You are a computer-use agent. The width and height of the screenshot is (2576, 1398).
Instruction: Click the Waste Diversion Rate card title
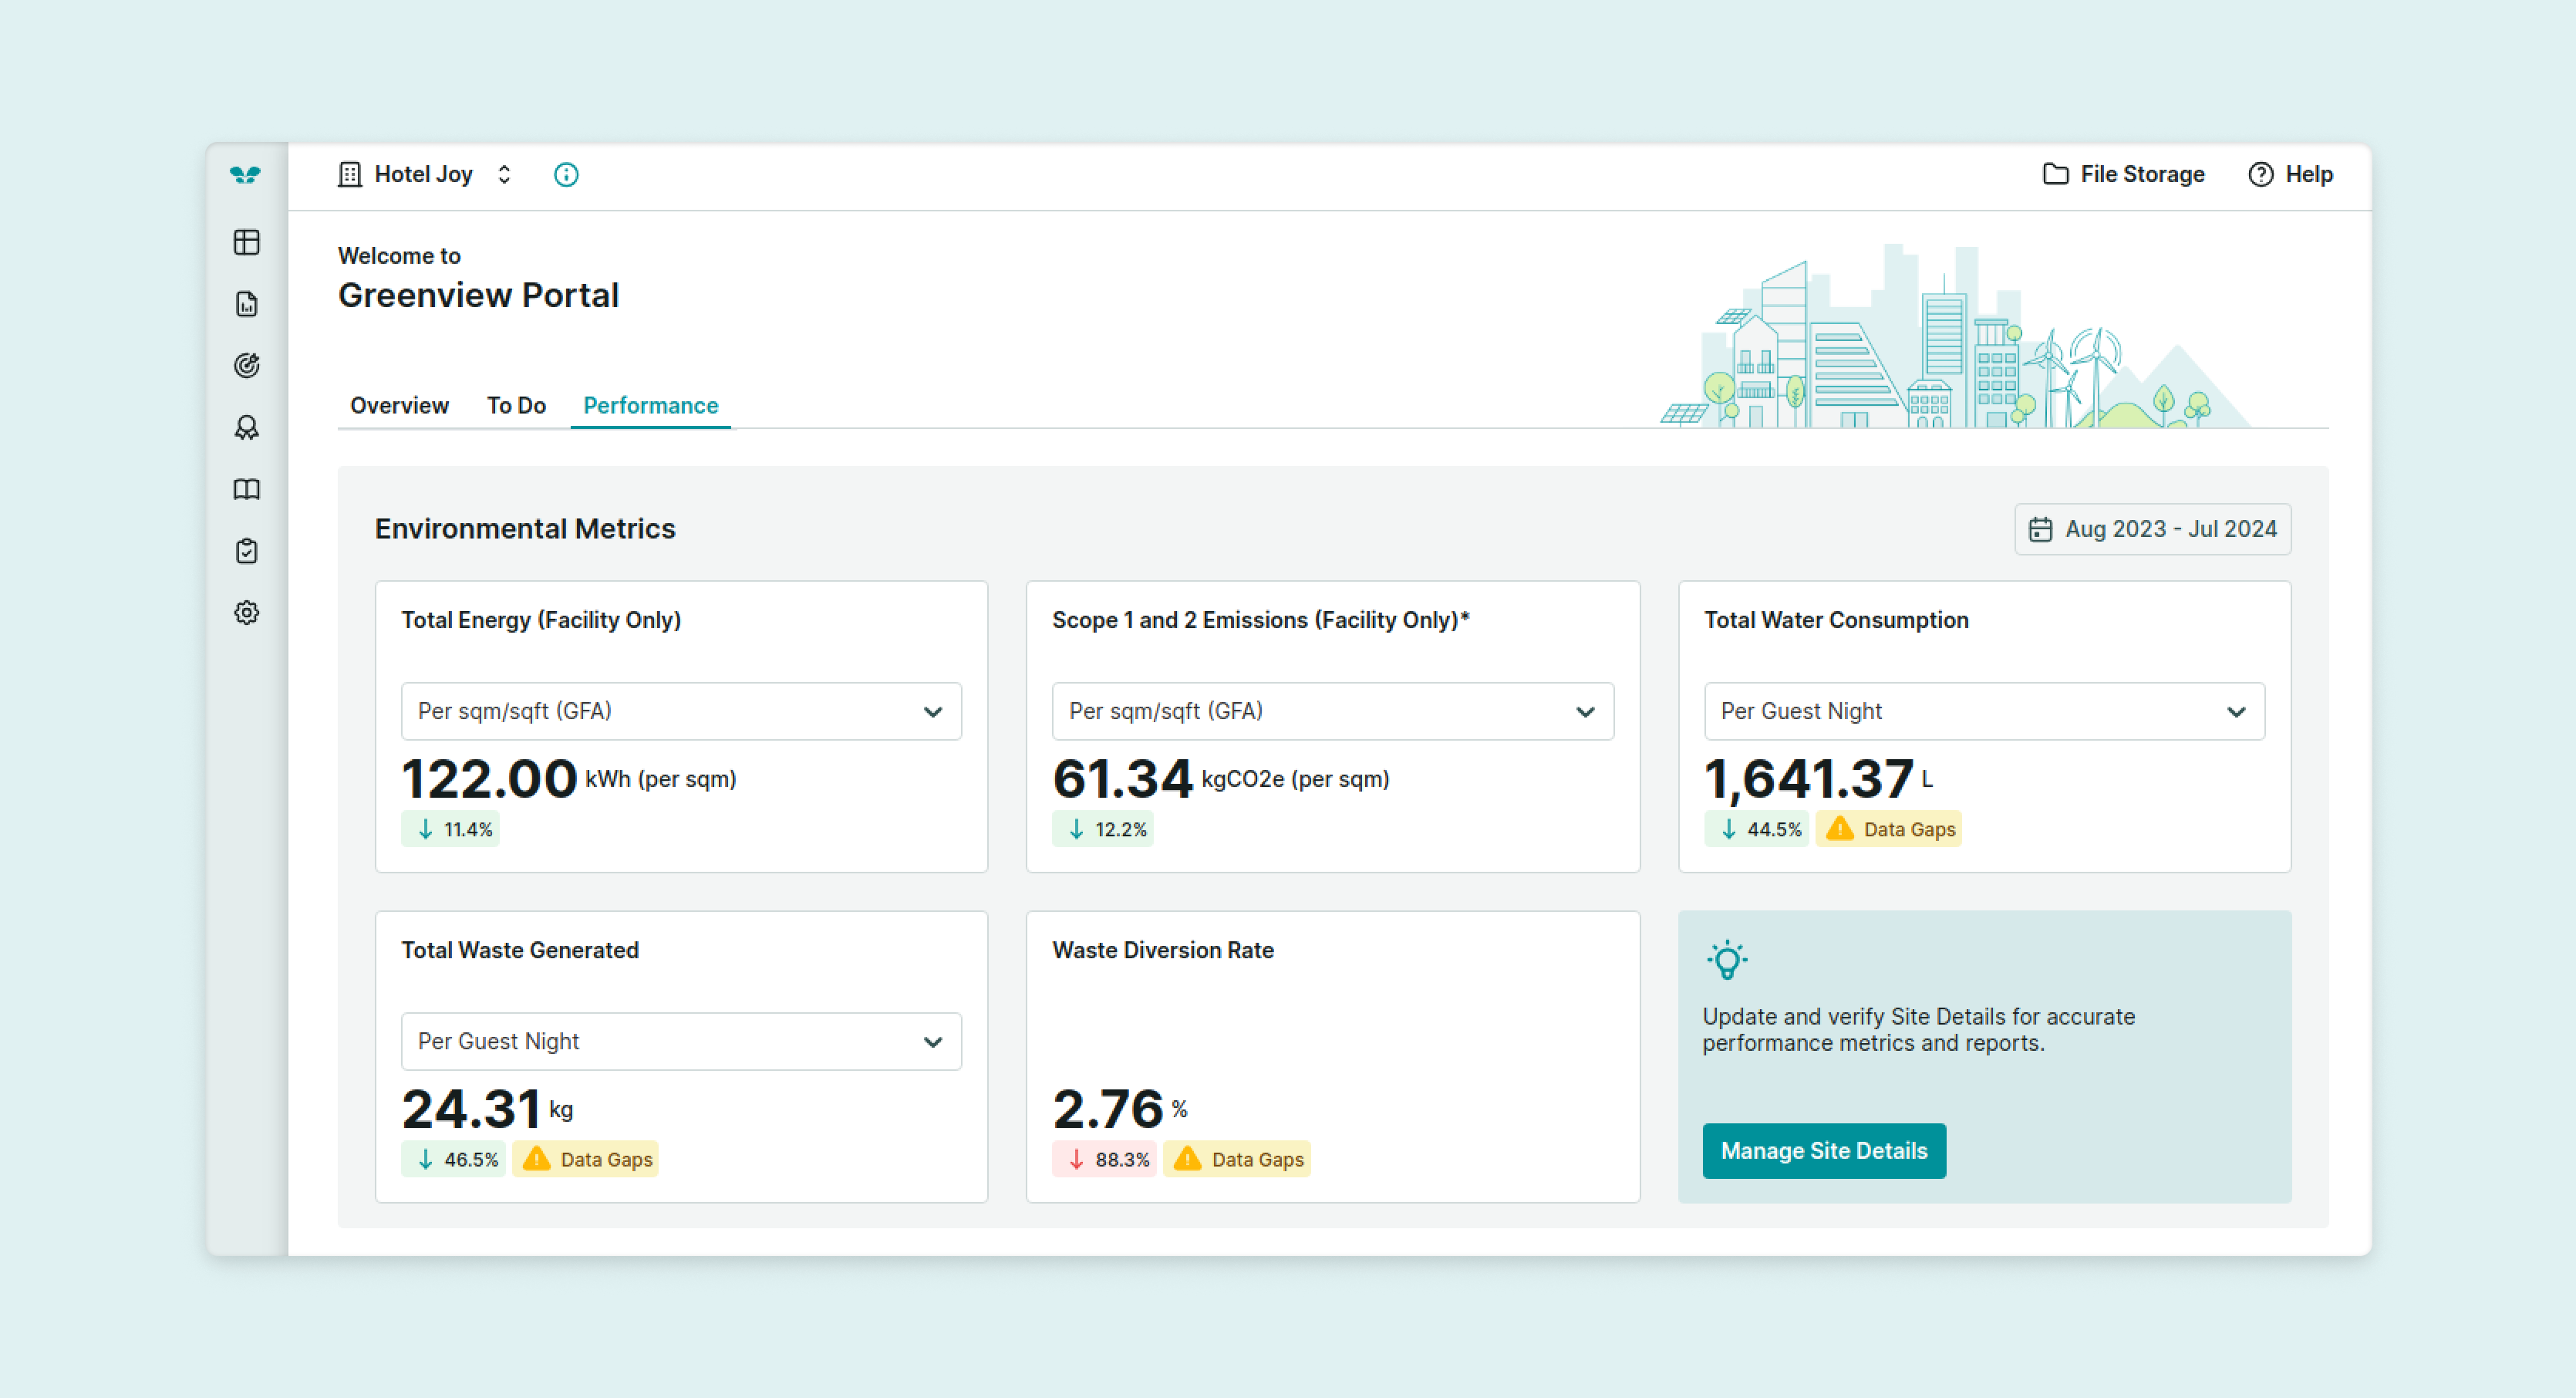click(x=1163, y=950)
